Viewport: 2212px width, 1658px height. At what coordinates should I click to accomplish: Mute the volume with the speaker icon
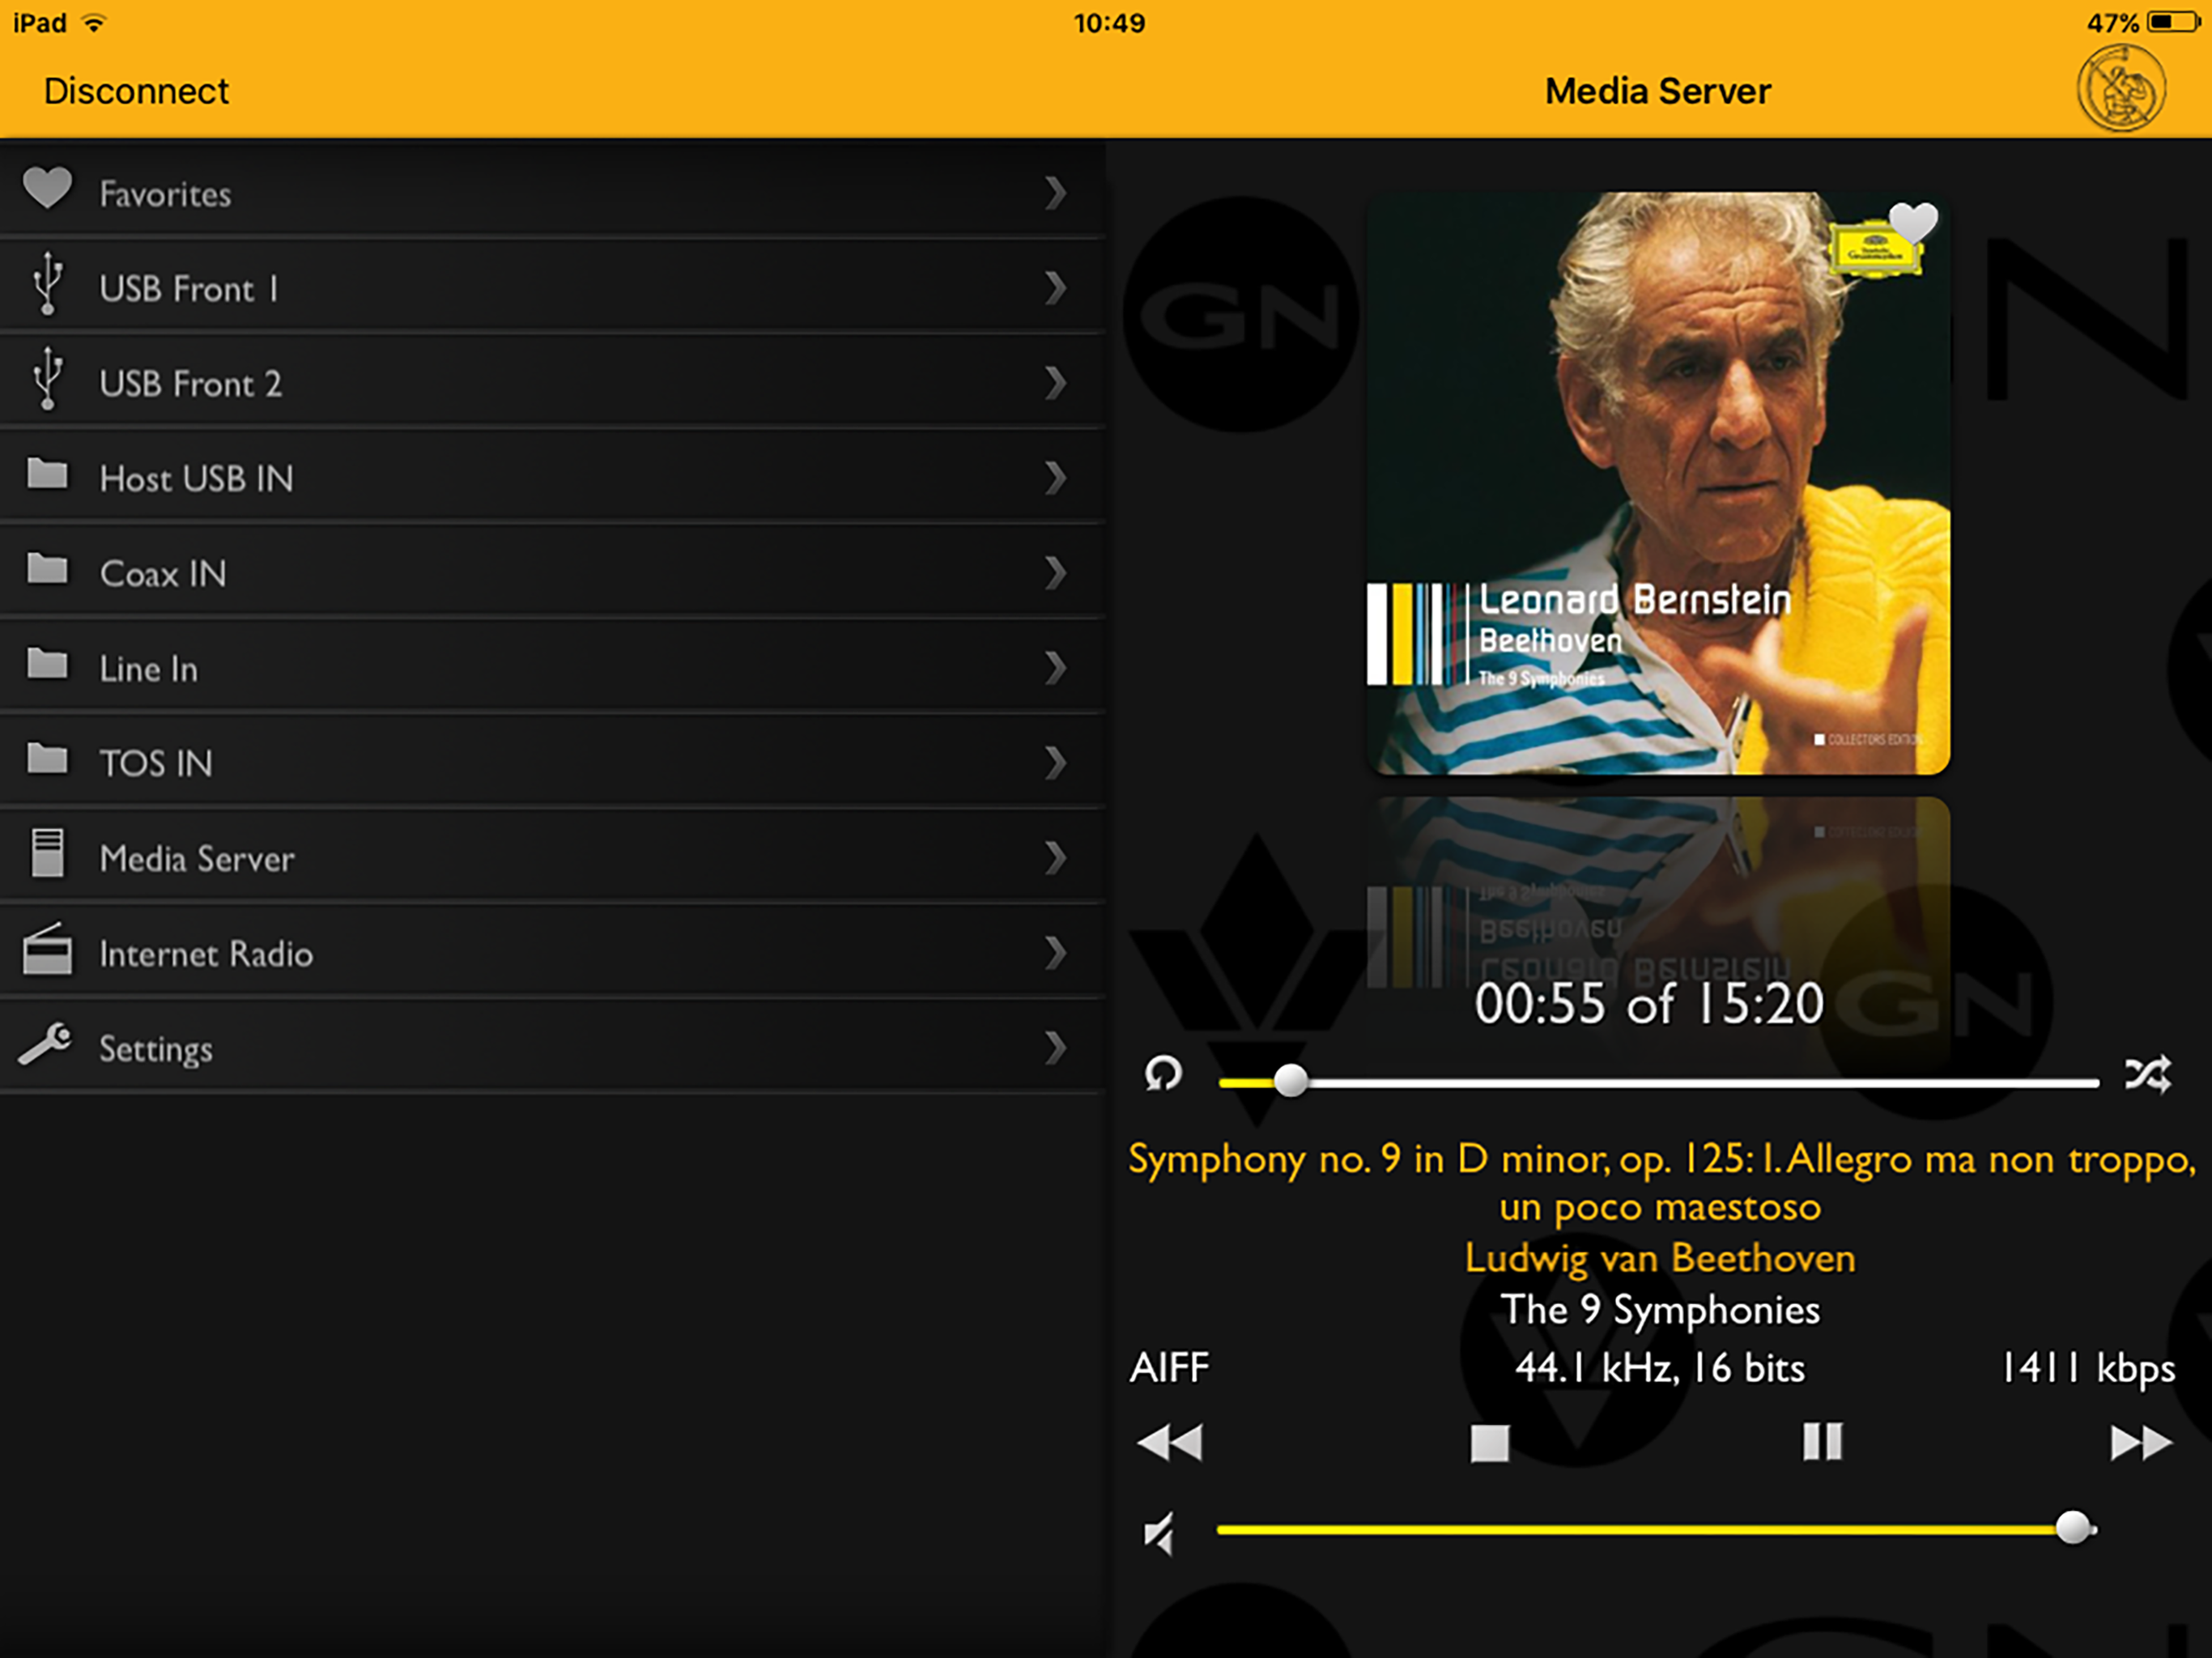[x=1160, y=1533]
